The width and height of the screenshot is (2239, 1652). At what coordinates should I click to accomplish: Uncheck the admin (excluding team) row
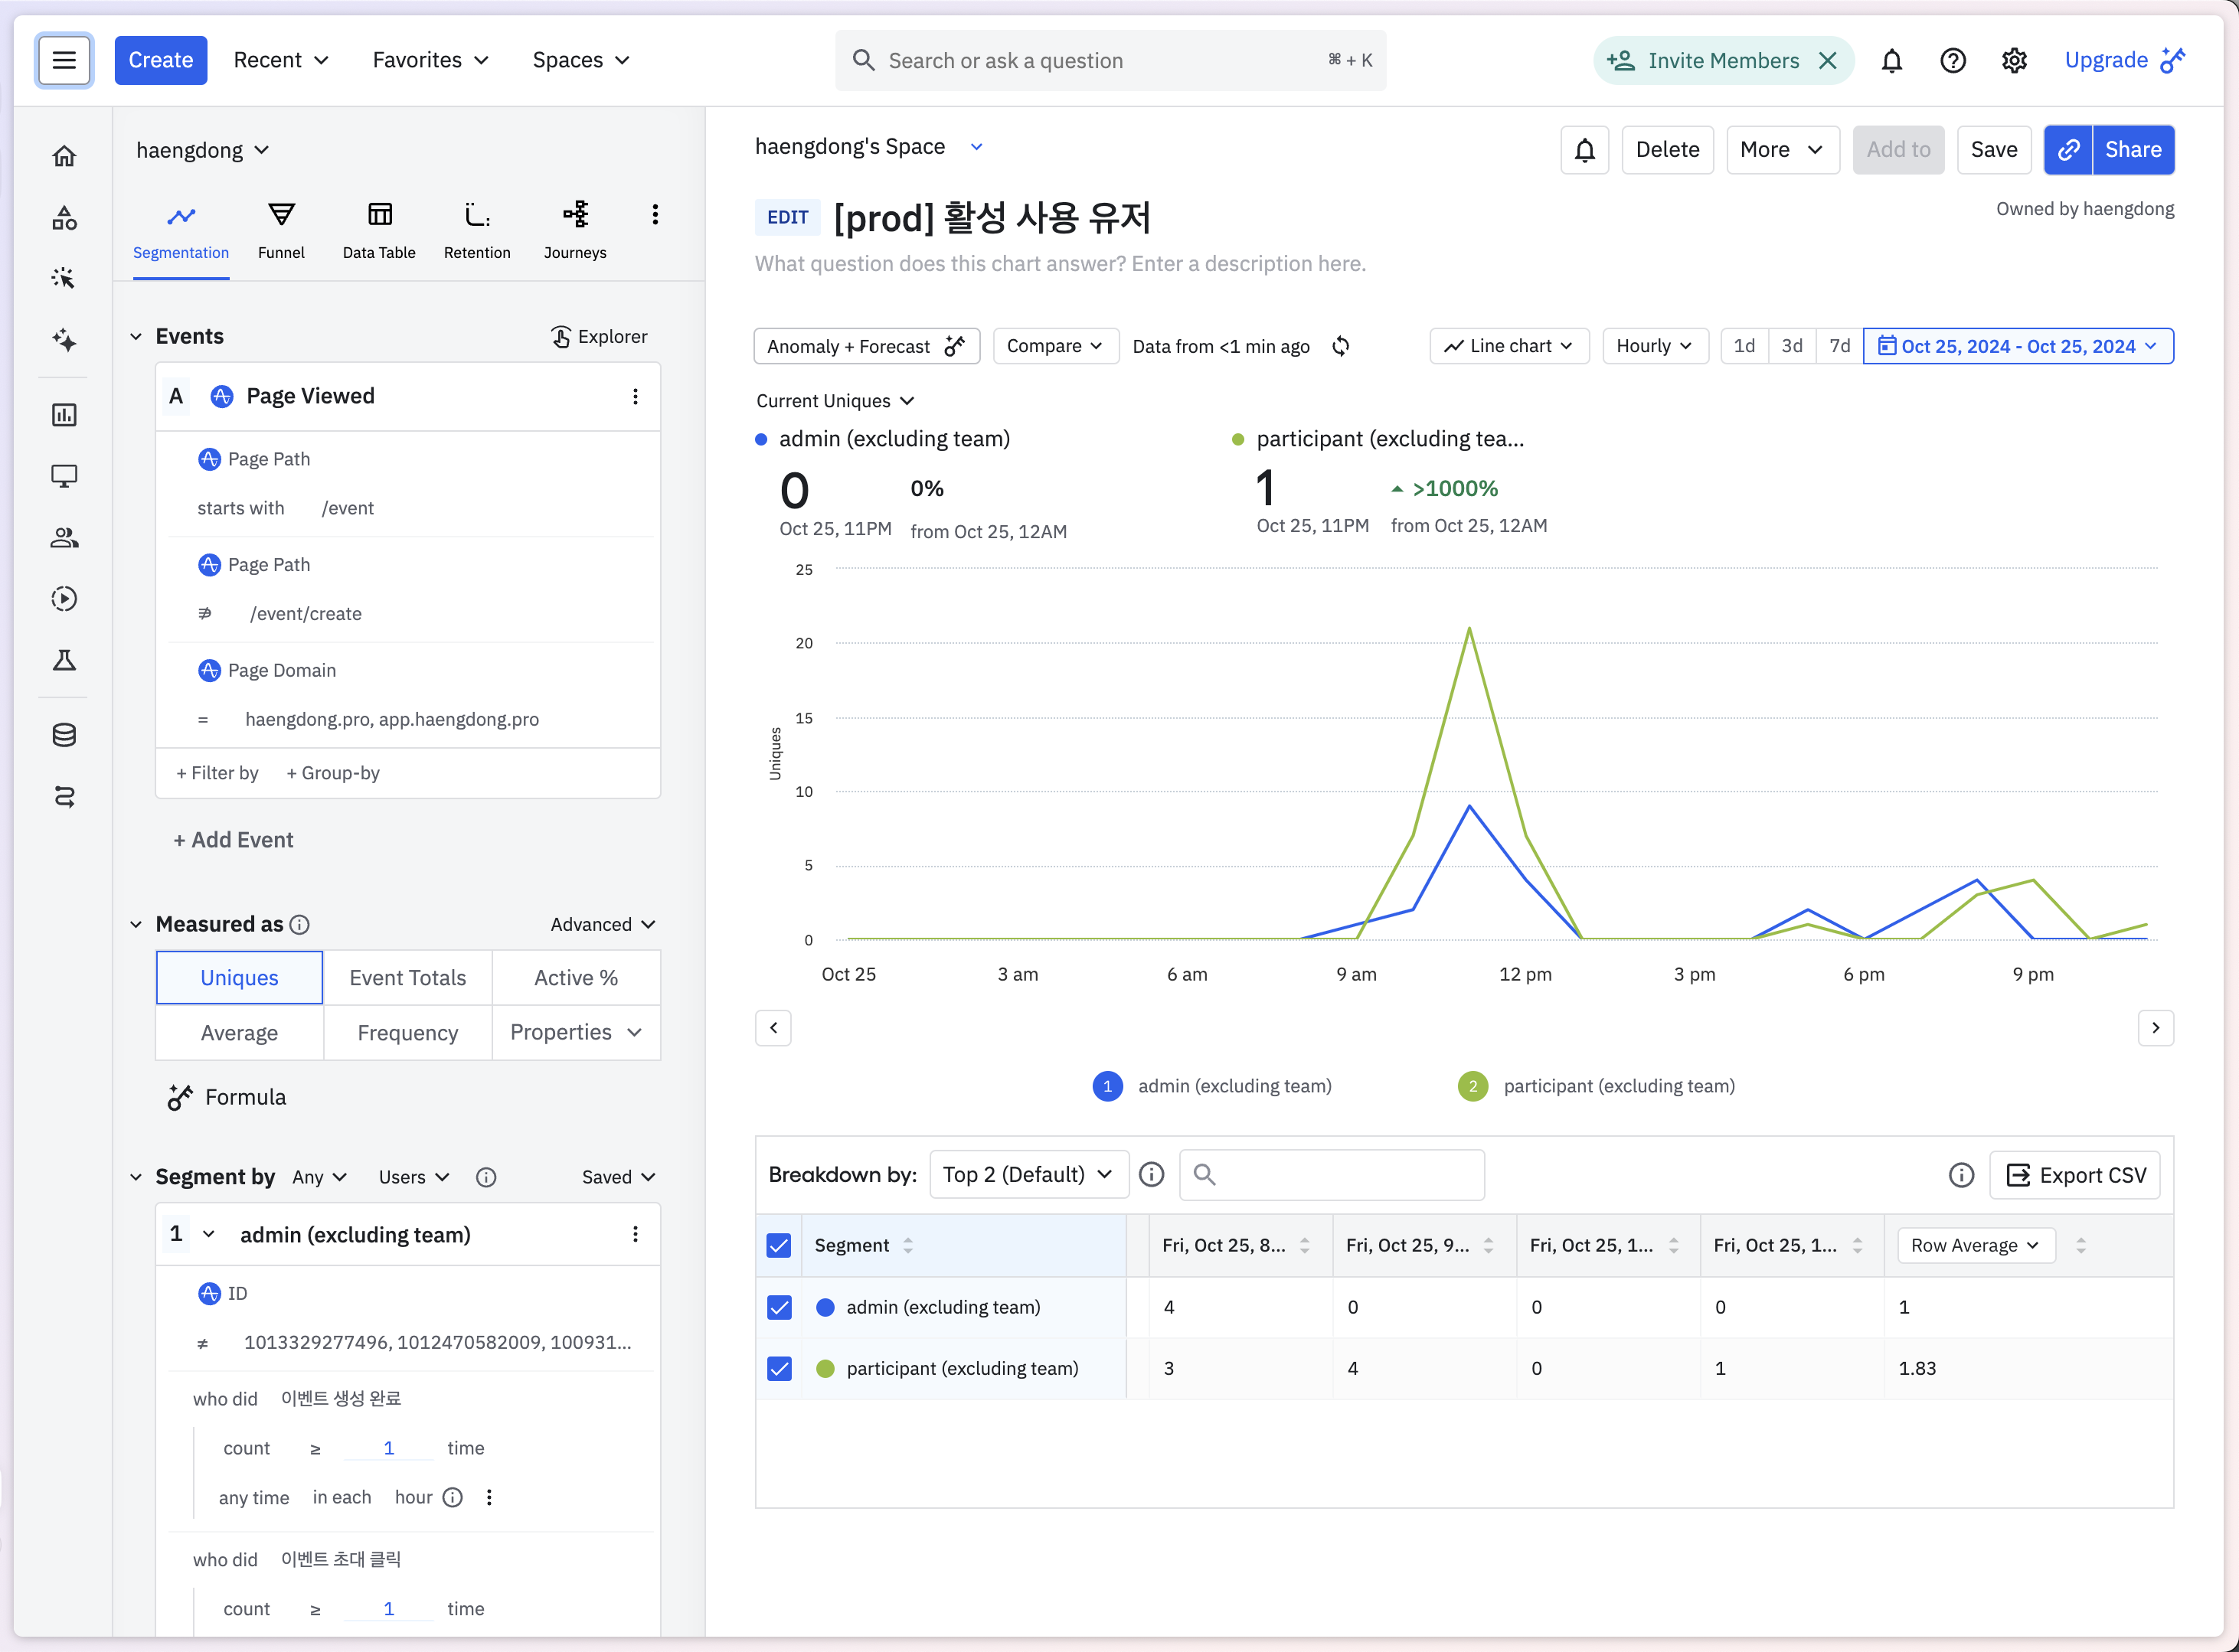[779, 1308]
